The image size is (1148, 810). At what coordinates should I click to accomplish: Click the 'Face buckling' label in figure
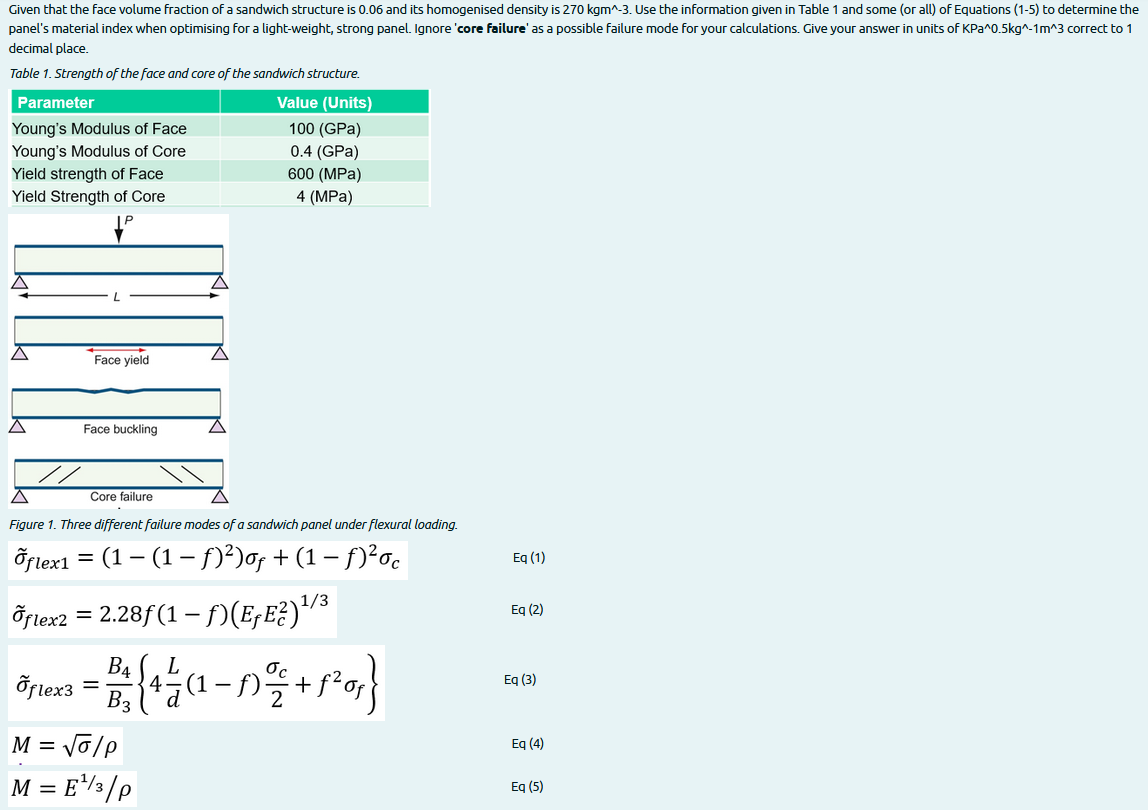click(x=120, y=429)
